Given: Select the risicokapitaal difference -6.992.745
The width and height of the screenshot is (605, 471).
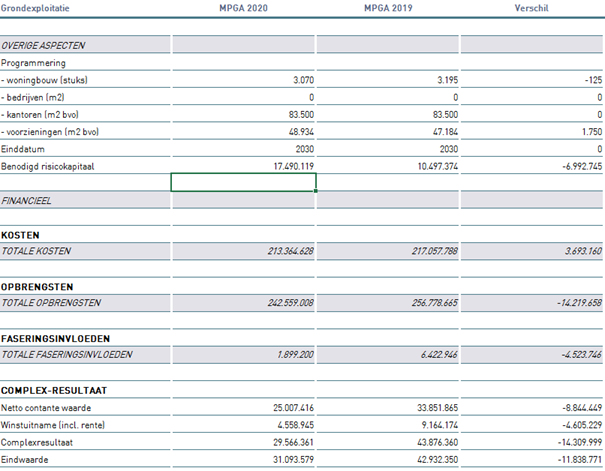Looking at the screenshot, I should pos(574,166).
